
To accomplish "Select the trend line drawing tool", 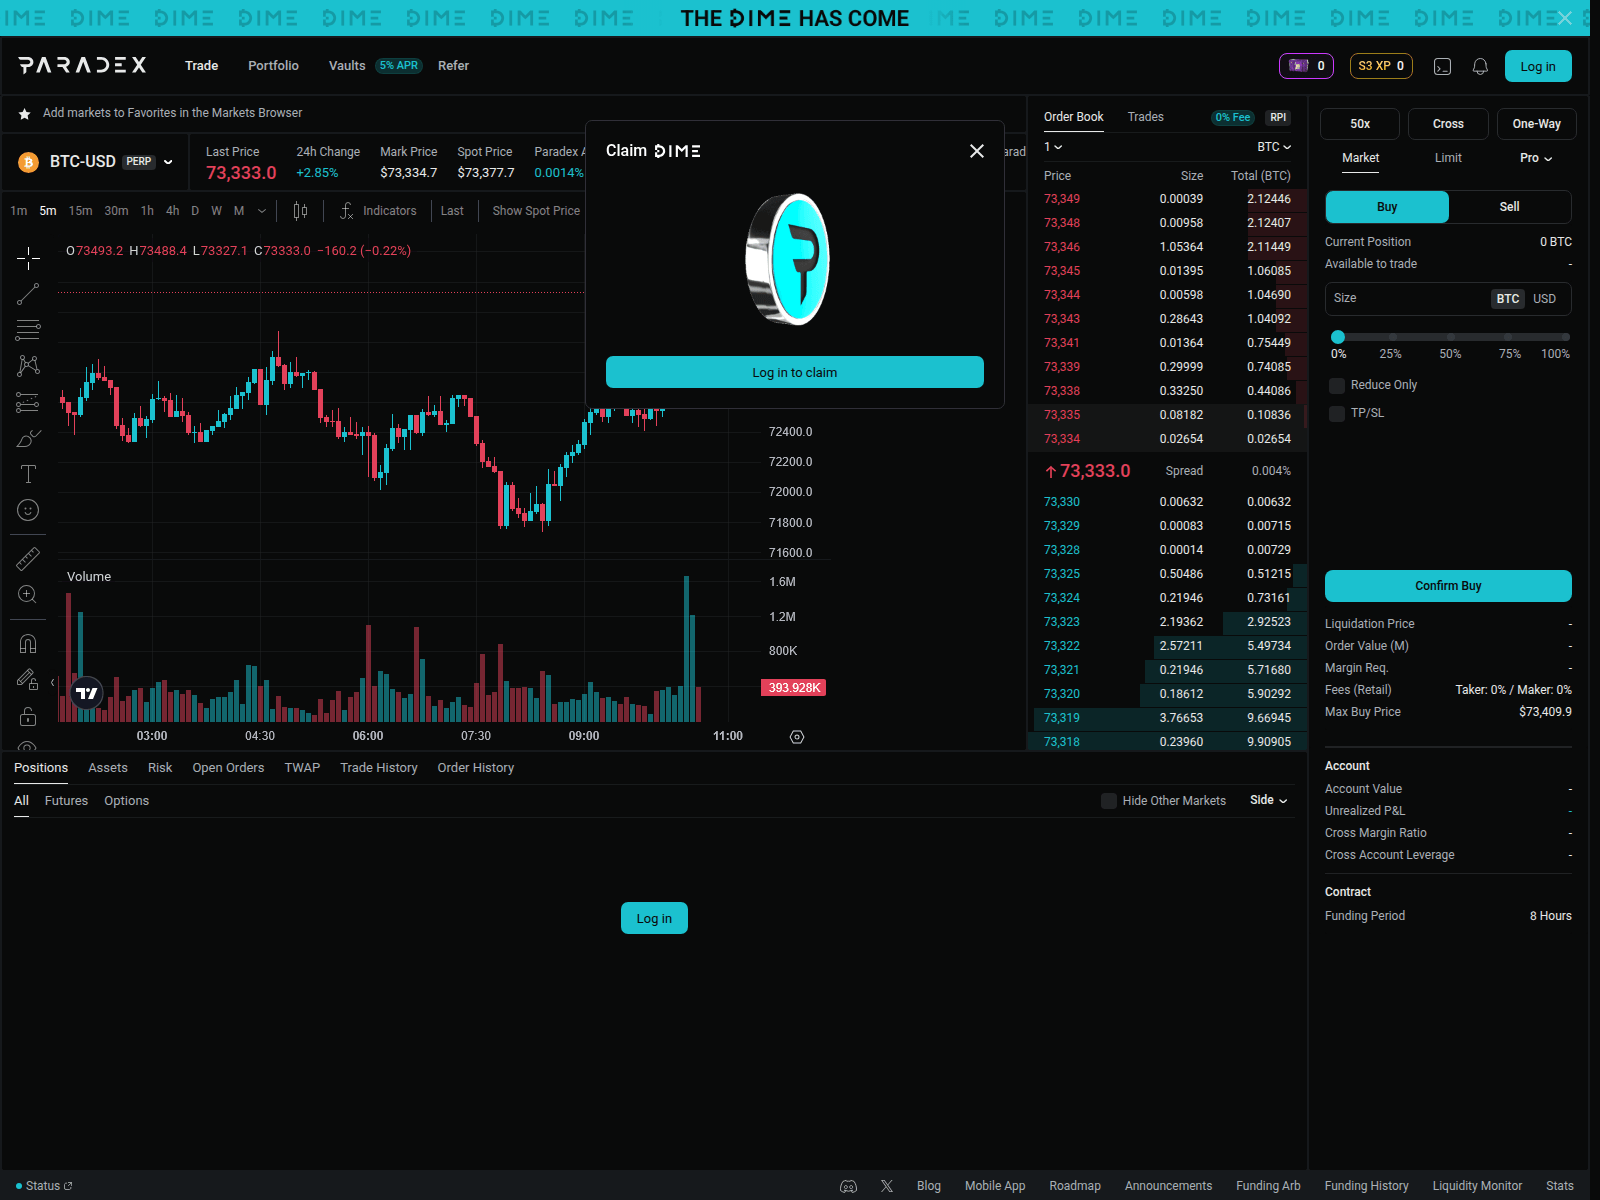I will point(27,293).
